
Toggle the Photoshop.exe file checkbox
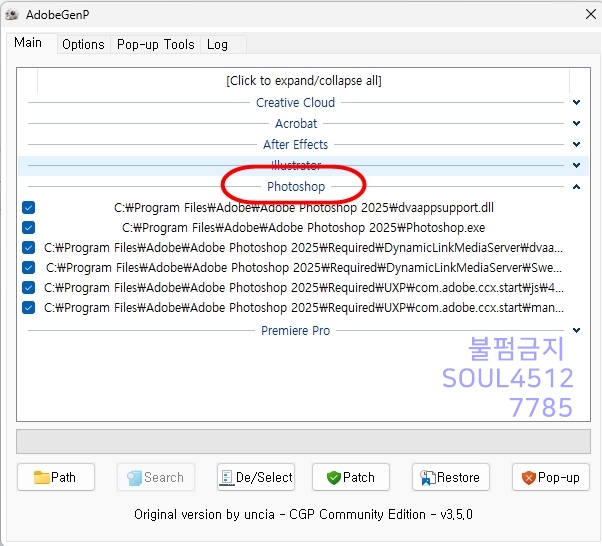point(29,228)
